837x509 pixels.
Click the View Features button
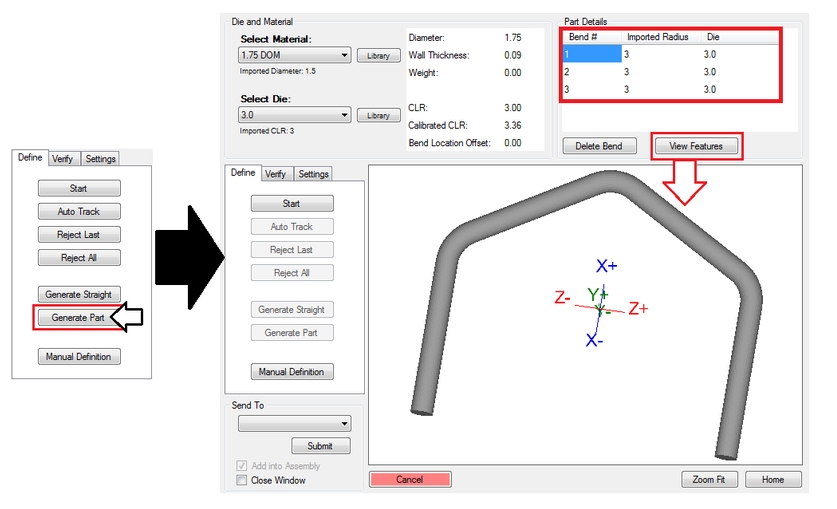[x=696, y=146]
